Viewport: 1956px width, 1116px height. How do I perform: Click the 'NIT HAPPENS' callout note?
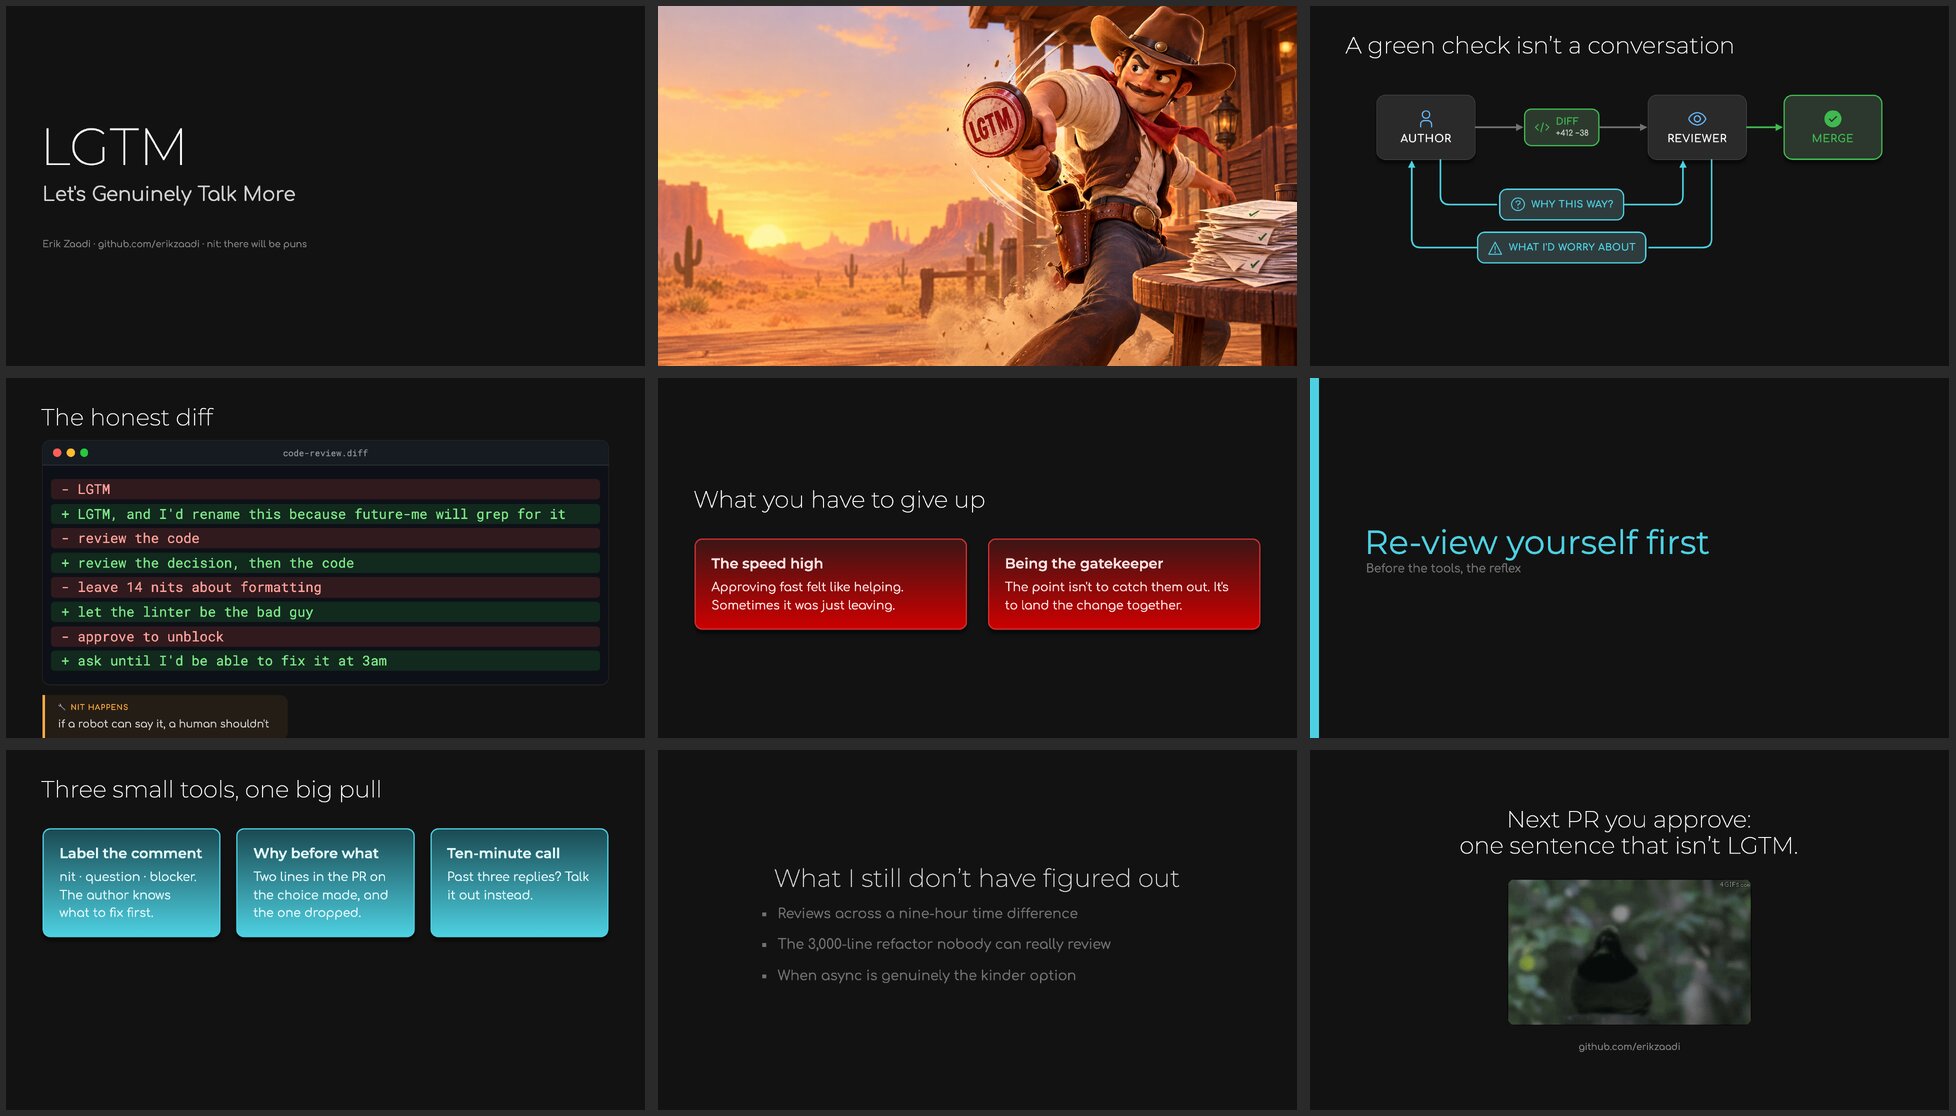point(165,716)
